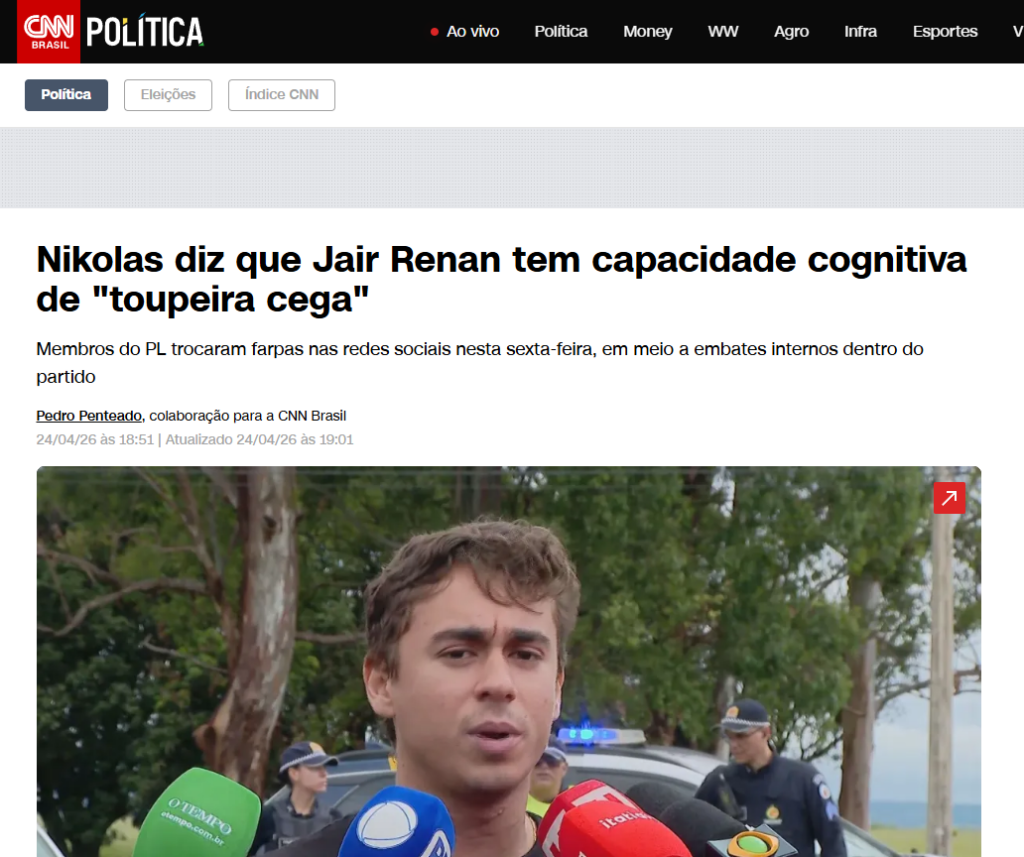Click the gray advertisement banner area

coord(512,168)
